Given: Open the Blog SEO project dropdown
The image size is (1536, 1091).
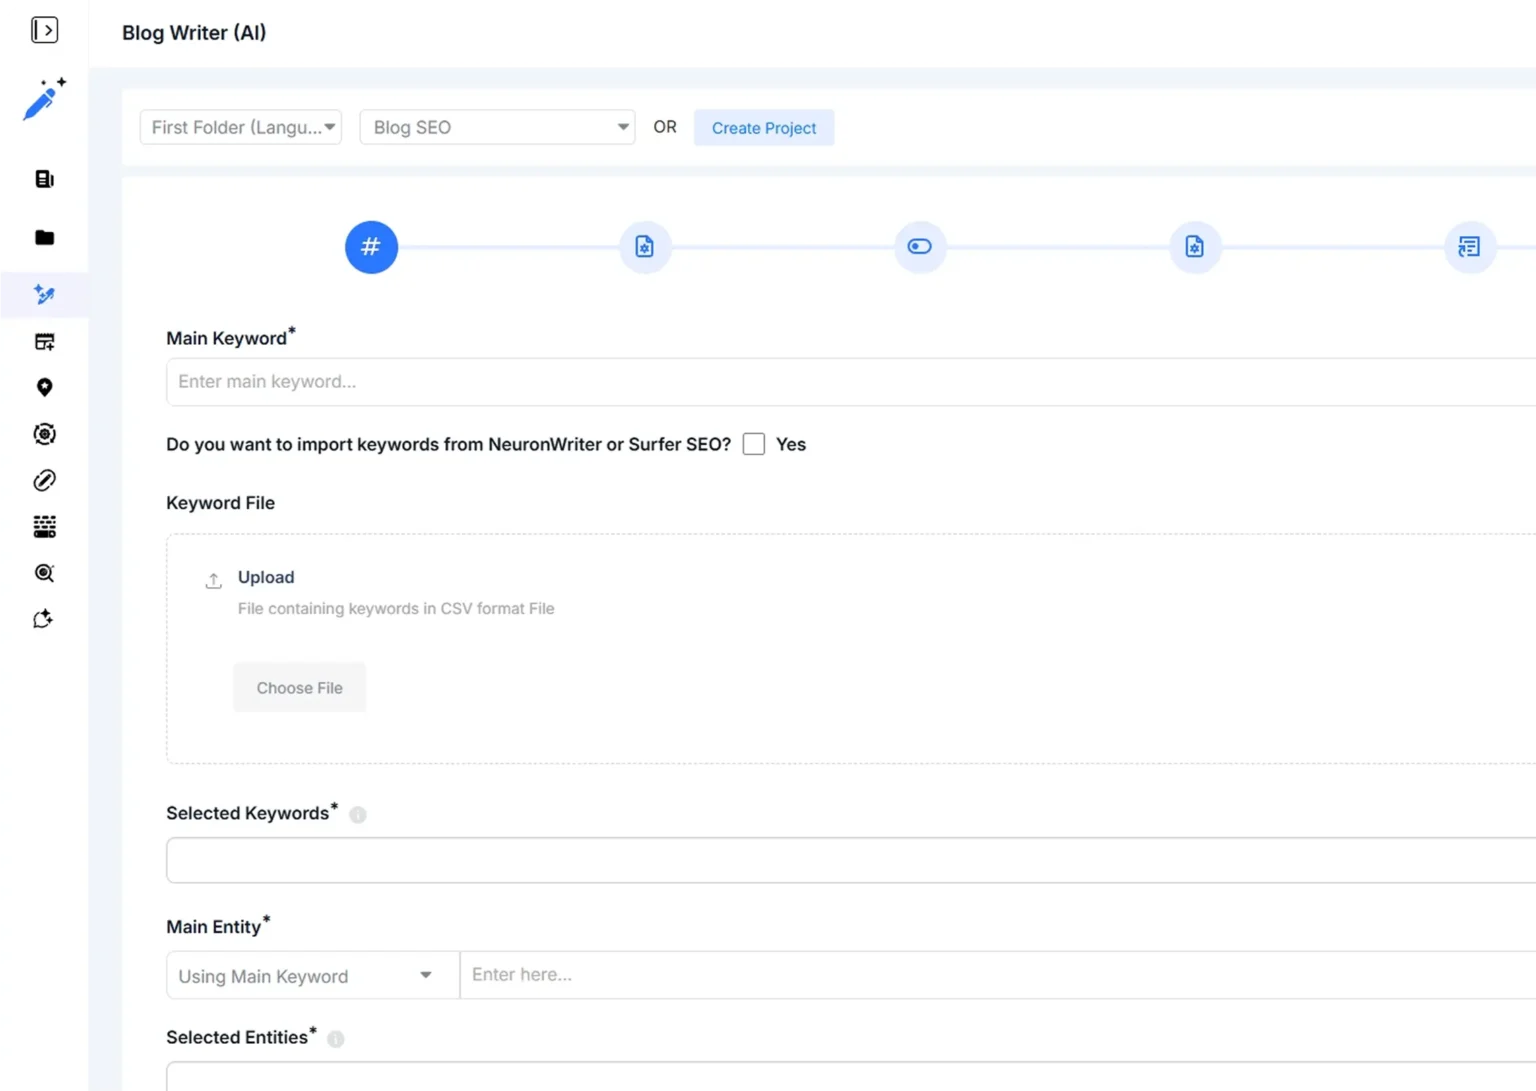Looking at the screenshot, I should click(497, 127).
